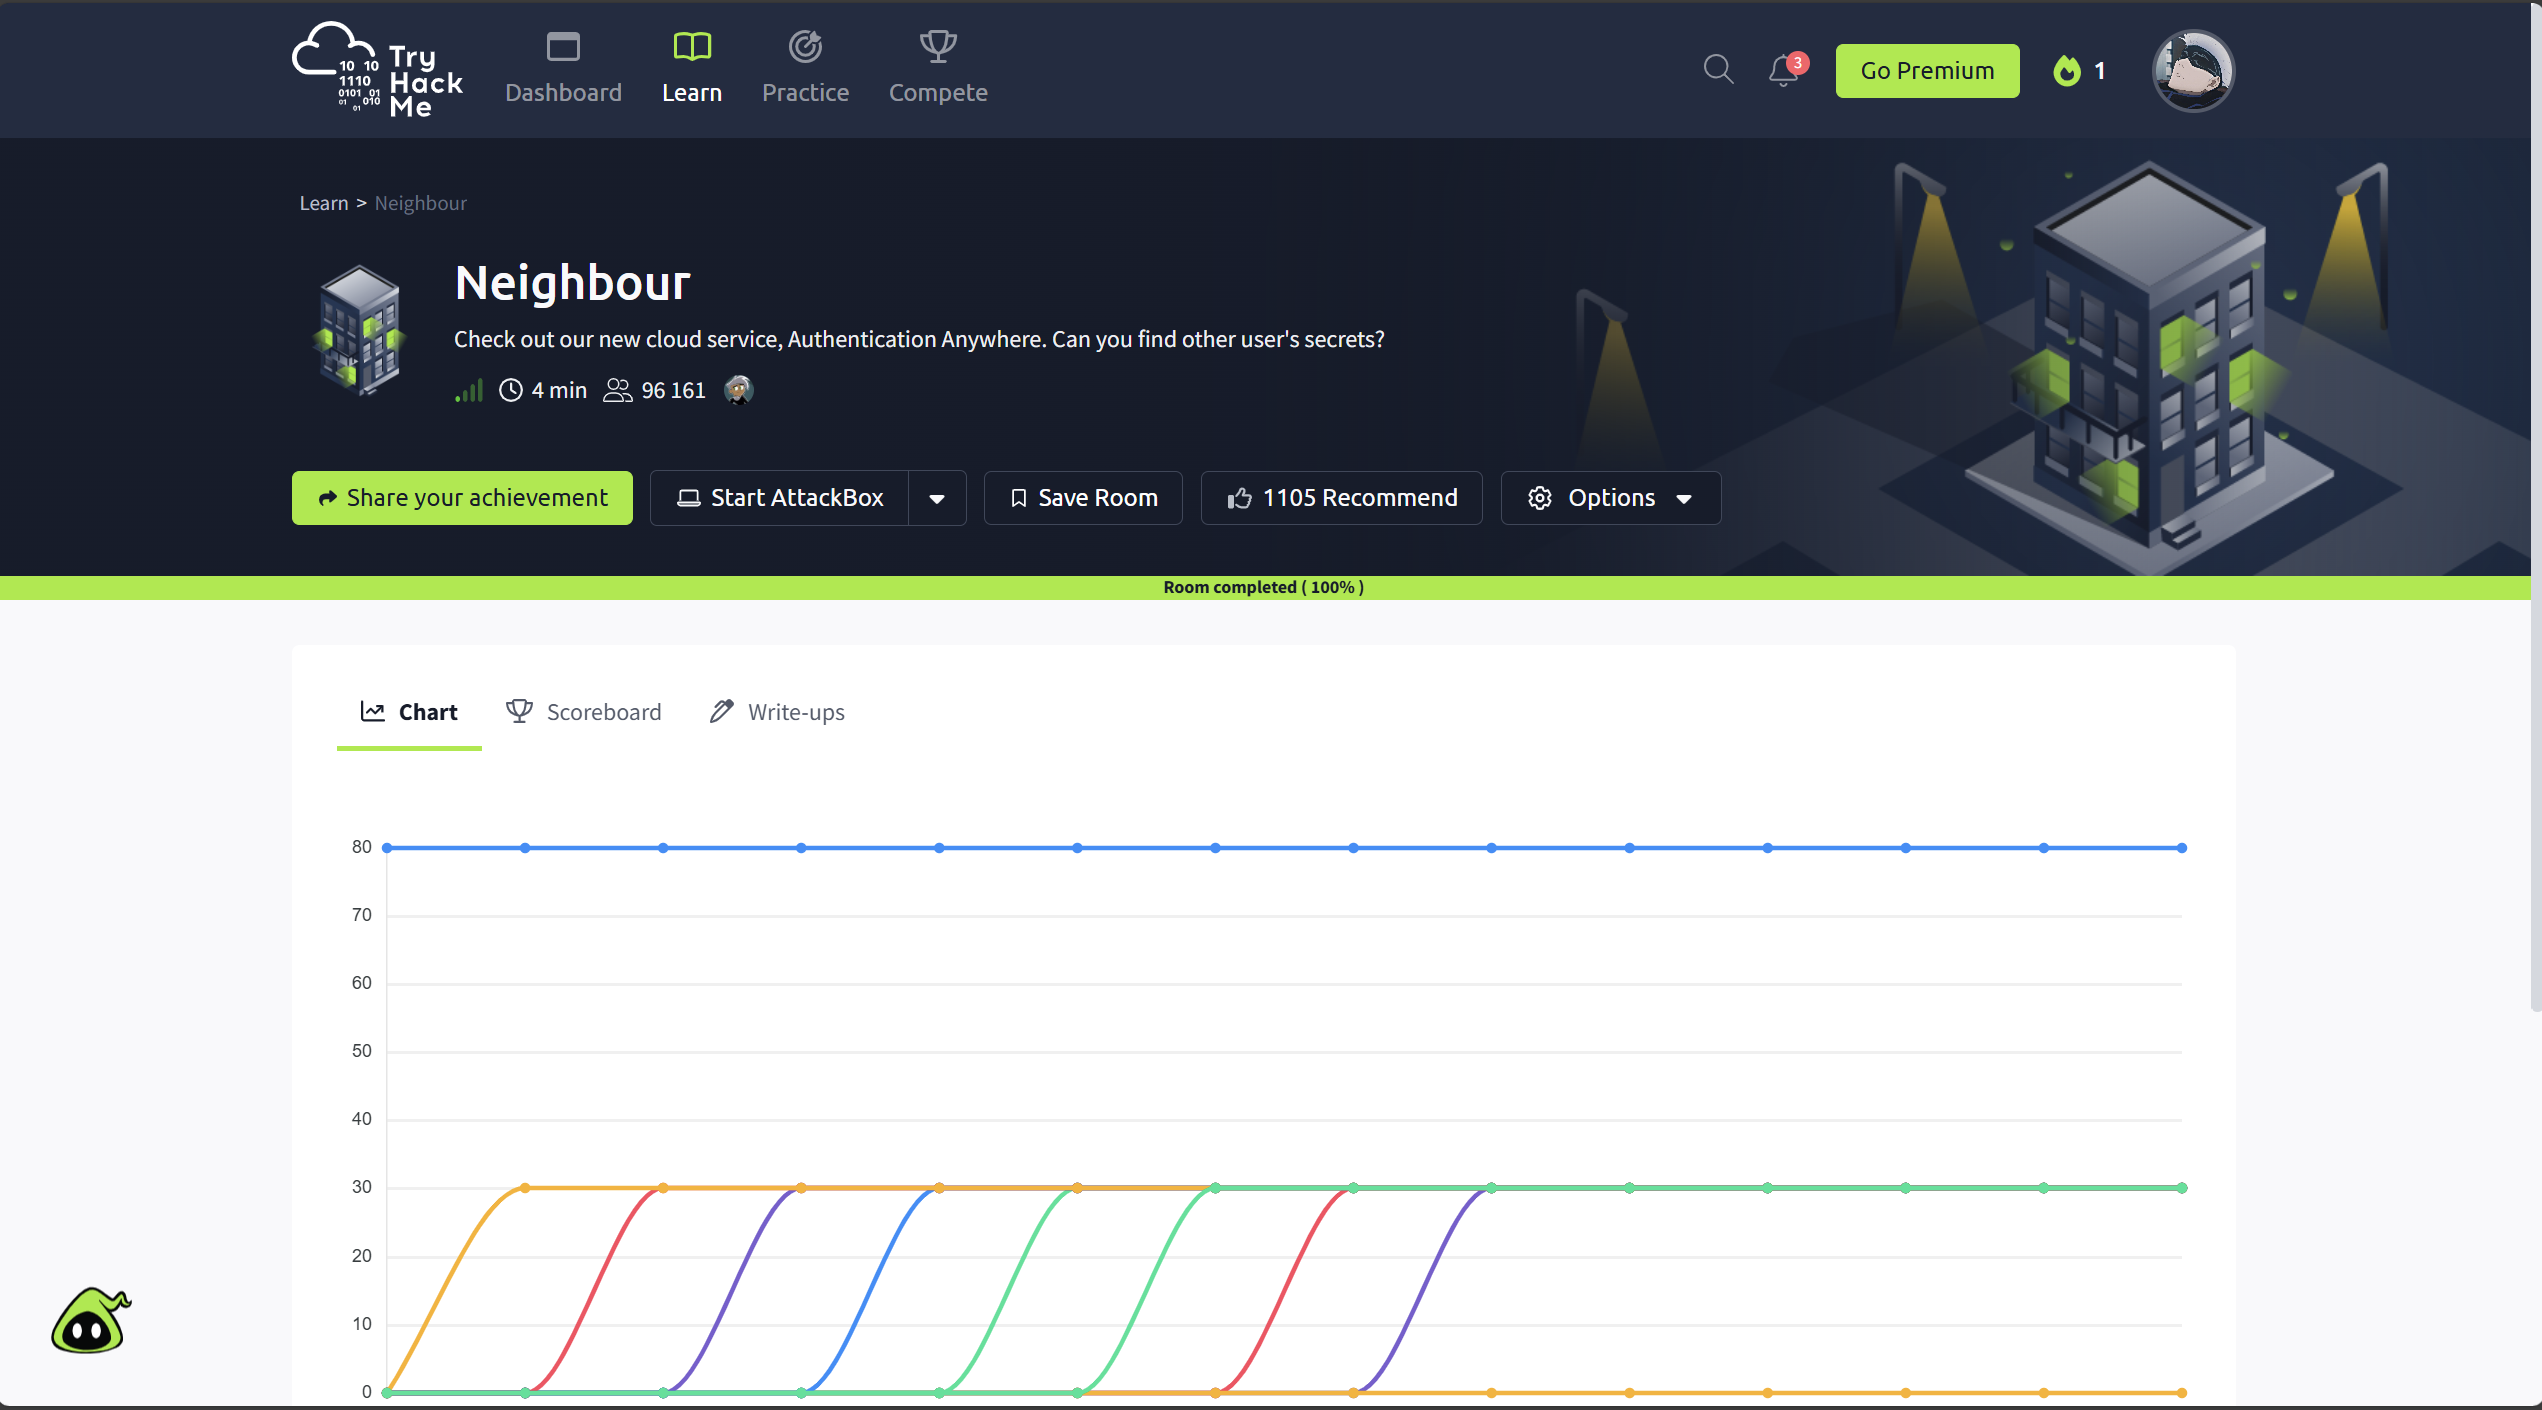Click the Go Premium button
2542x1410 pixels.
[1926, 70]
